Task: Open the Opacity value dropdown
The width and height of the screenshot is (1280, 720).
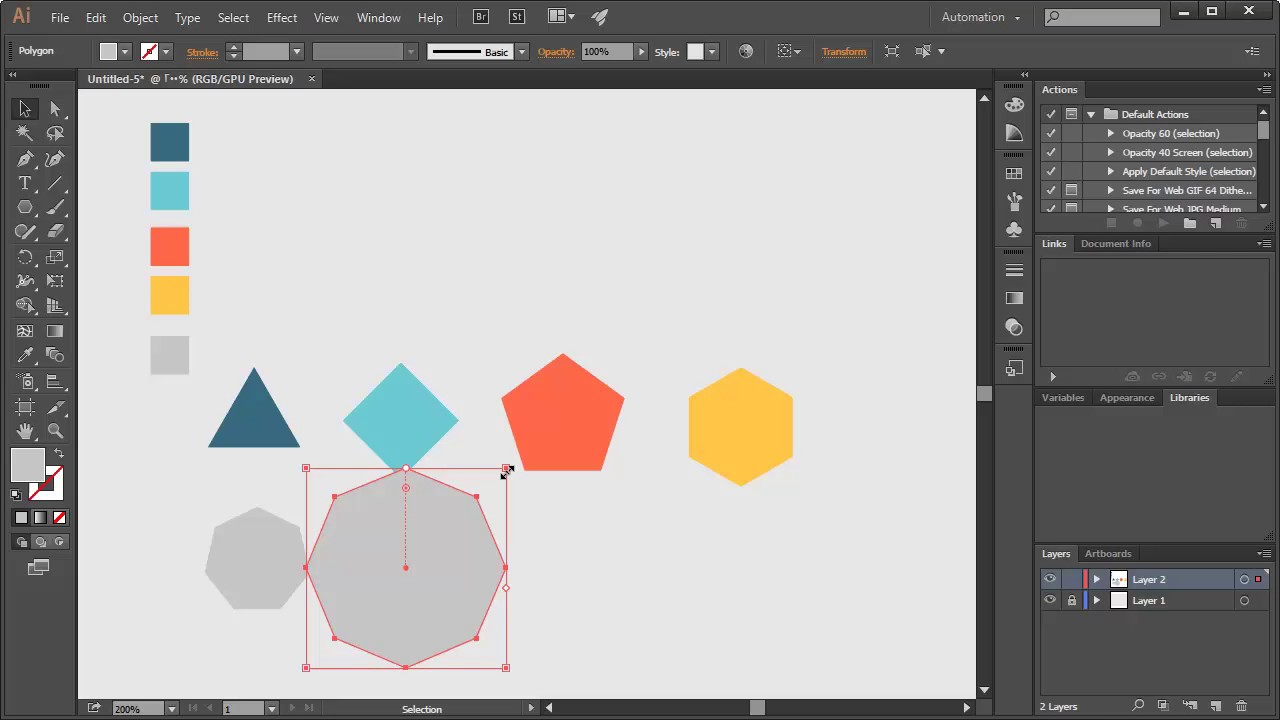Action: (641, 51)
